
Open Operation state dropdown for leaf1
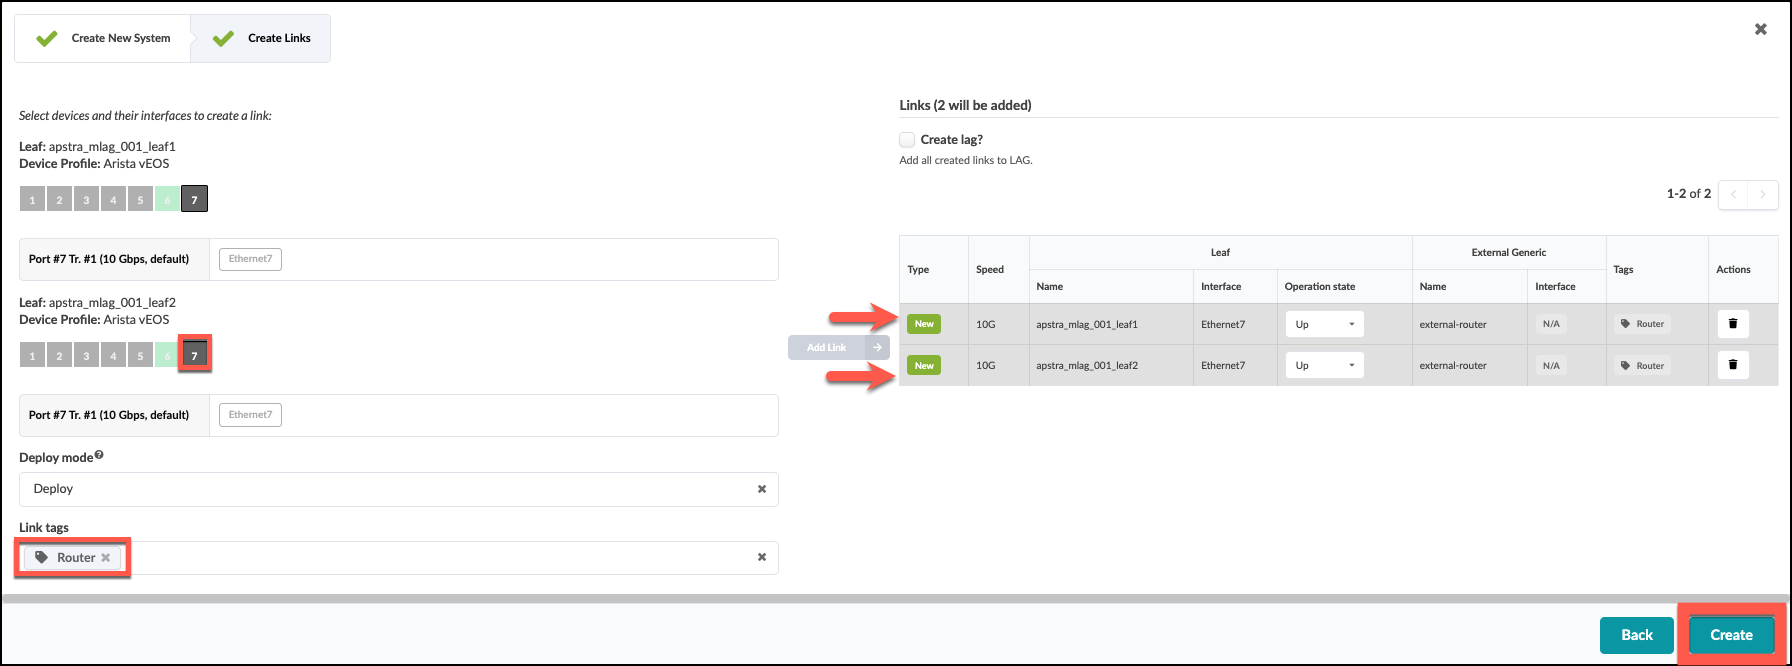pyautogui.click(x=1323, y=324)
